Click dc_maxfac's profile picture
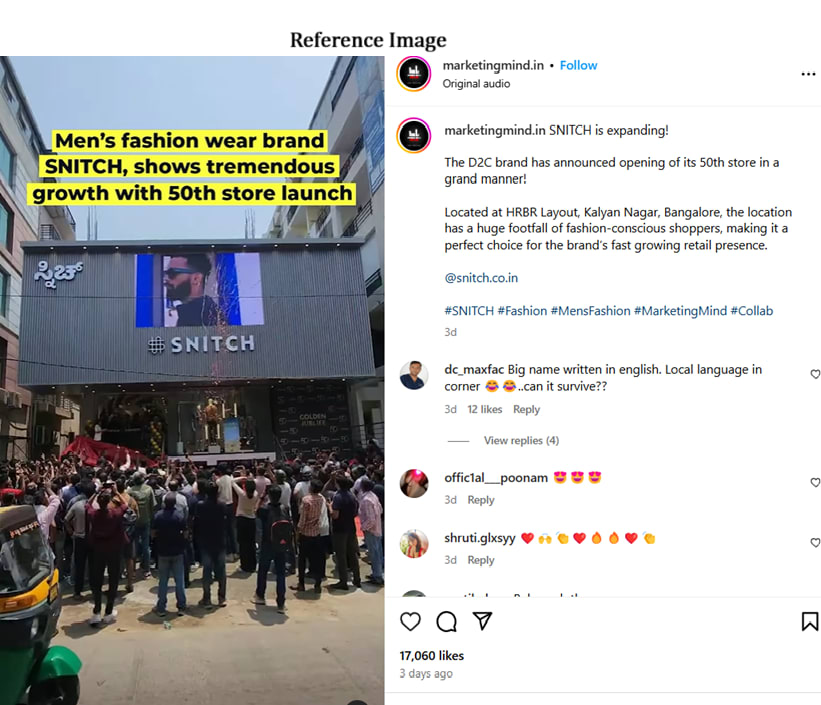Viewport: 821px width, 705px height. coord(414,376)
